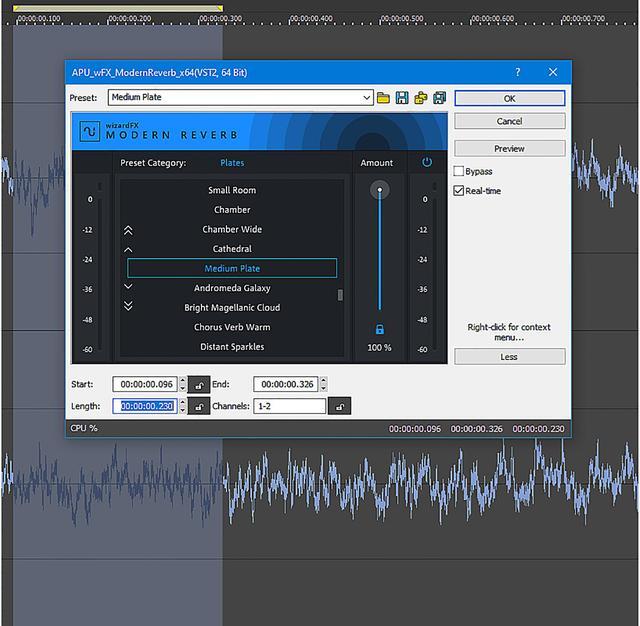Click the Cancel button

[x=510, y=121]
